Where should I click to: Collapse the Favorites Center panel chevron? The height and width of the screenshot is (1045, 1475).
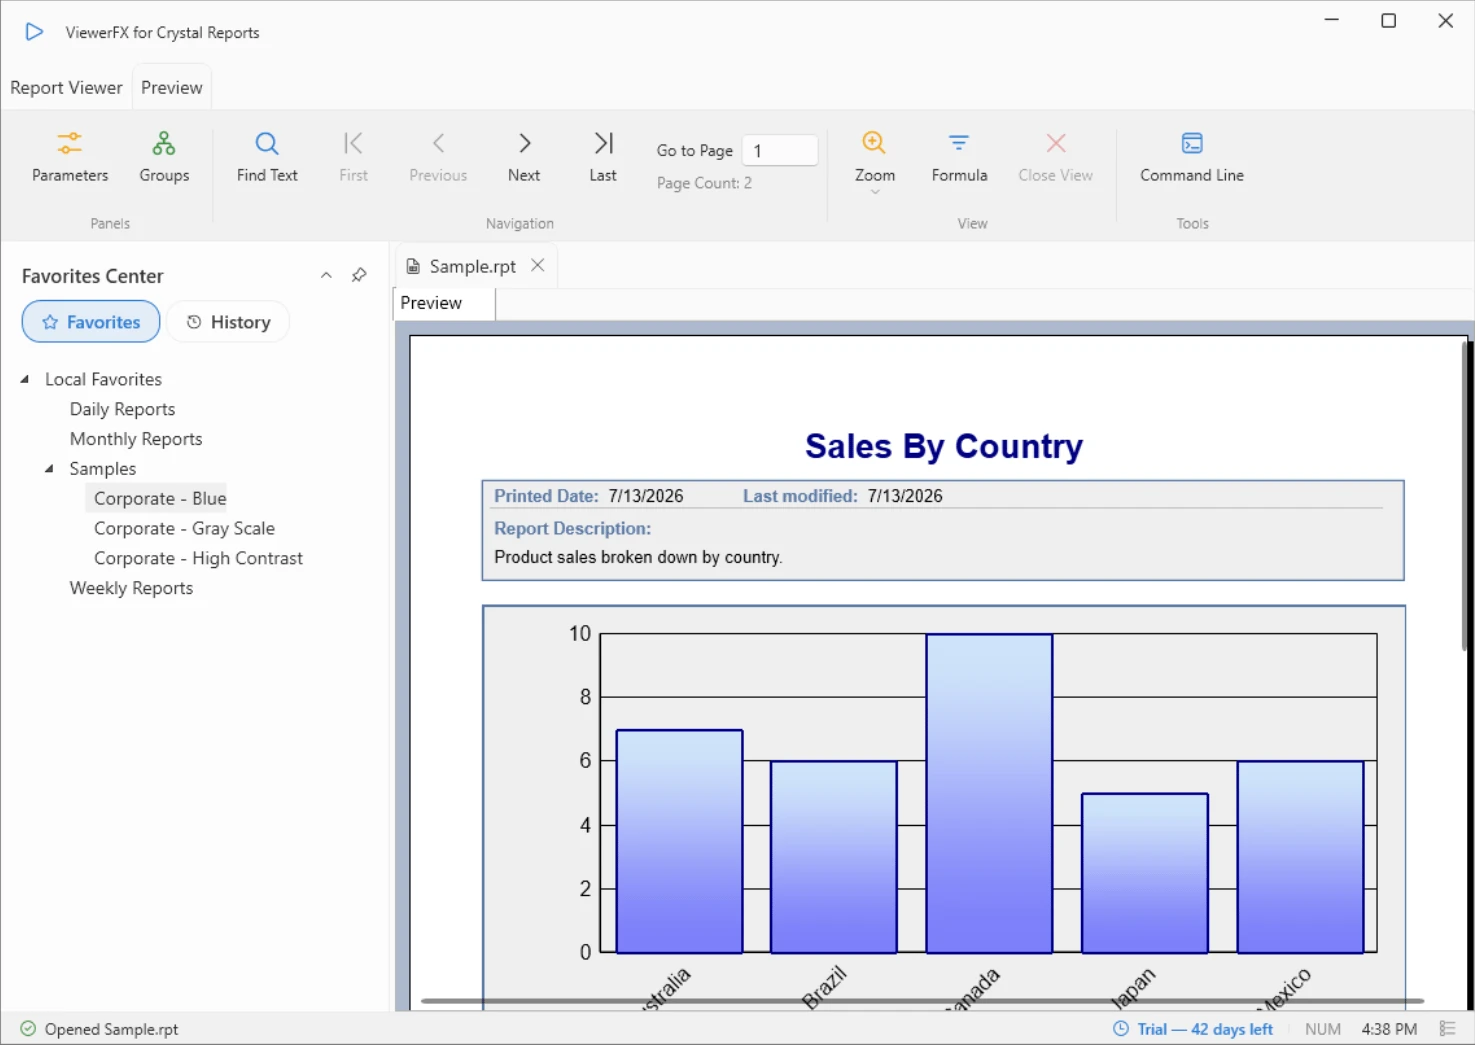coord(326,275)
